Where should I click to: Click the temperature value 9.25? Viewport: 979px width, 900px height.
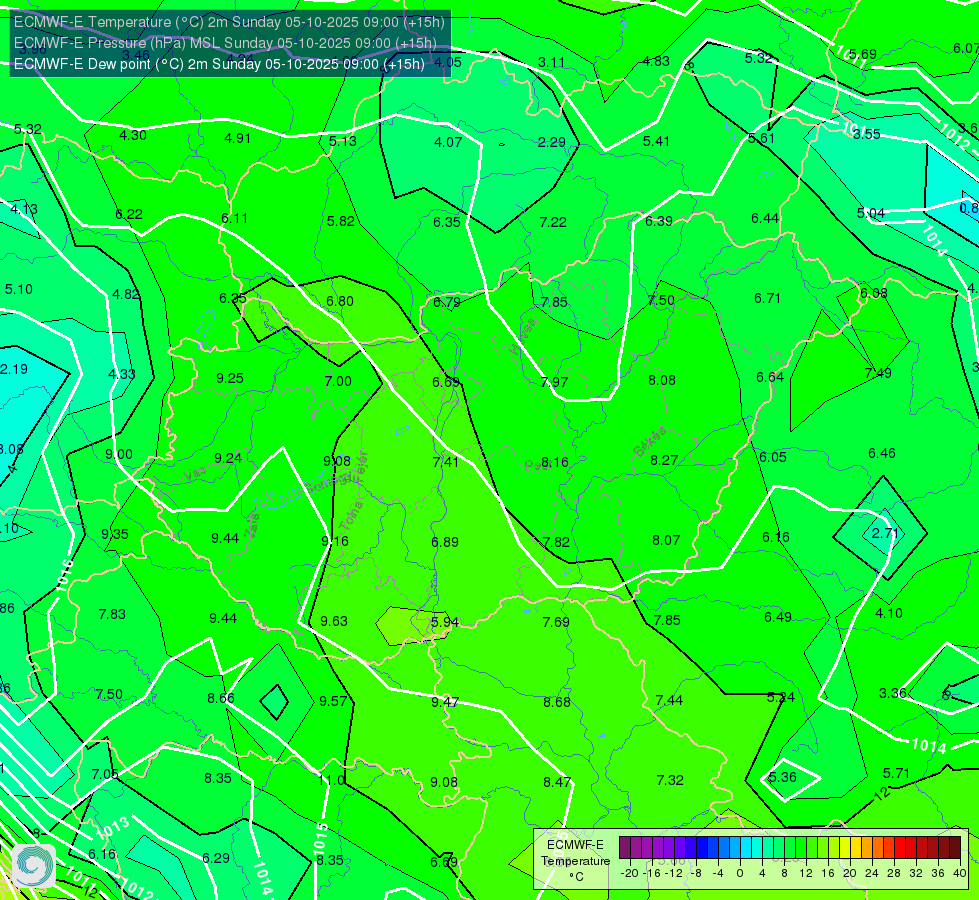click(x=230, y=378)
